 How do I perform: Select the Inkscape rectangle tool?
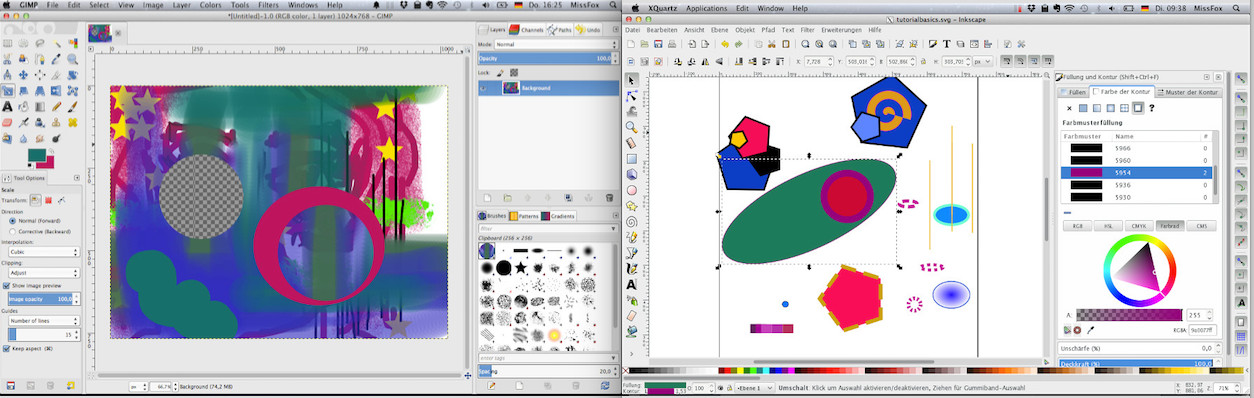point(632,158)
